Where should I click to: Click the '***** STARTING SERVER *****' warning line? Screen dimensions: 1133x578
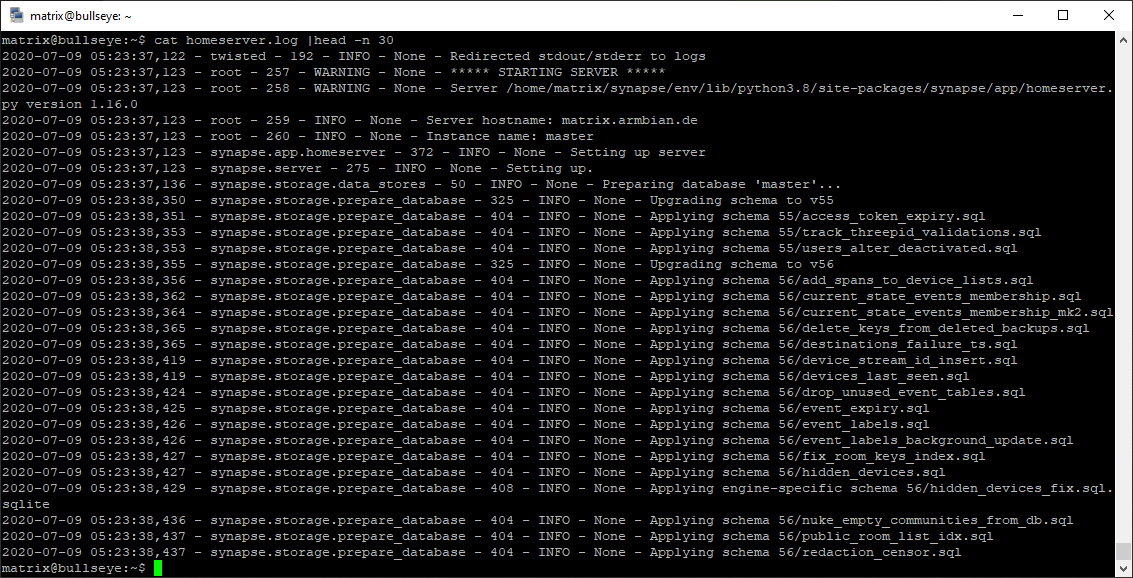click(557, 72)
